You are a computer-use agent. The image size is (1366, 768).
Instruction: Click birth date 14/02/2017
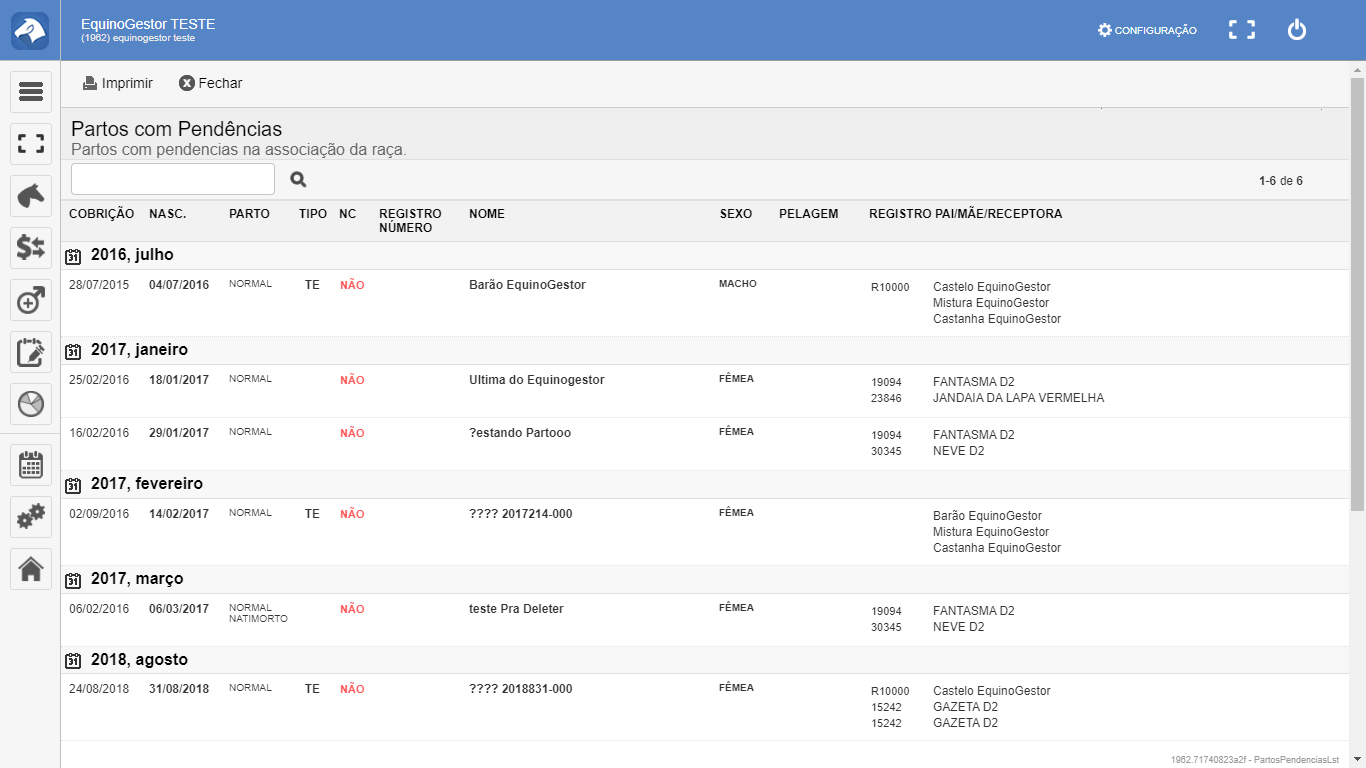pos(179,514)
